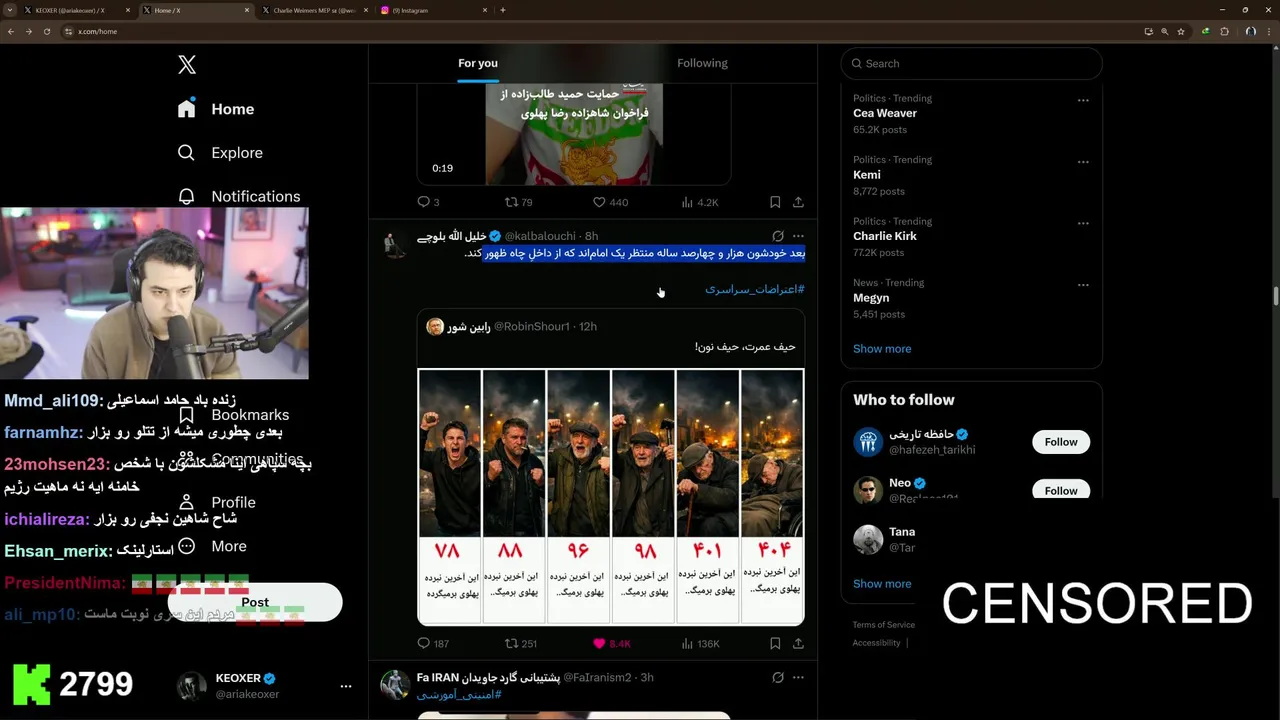Go back with the browser back arrow
The height and width of the screenshot is (720, 1280).
[x=11, y=31]
